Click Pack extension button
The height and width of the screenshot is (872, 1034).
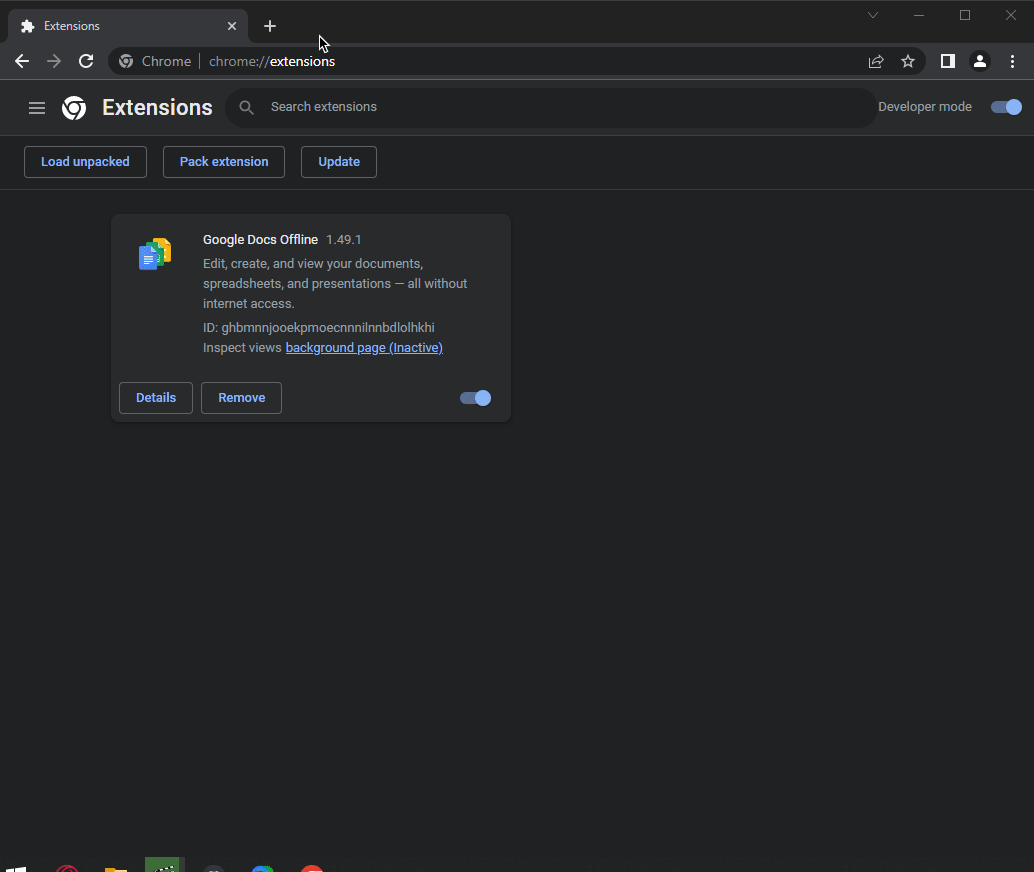(x=224, y=162)
